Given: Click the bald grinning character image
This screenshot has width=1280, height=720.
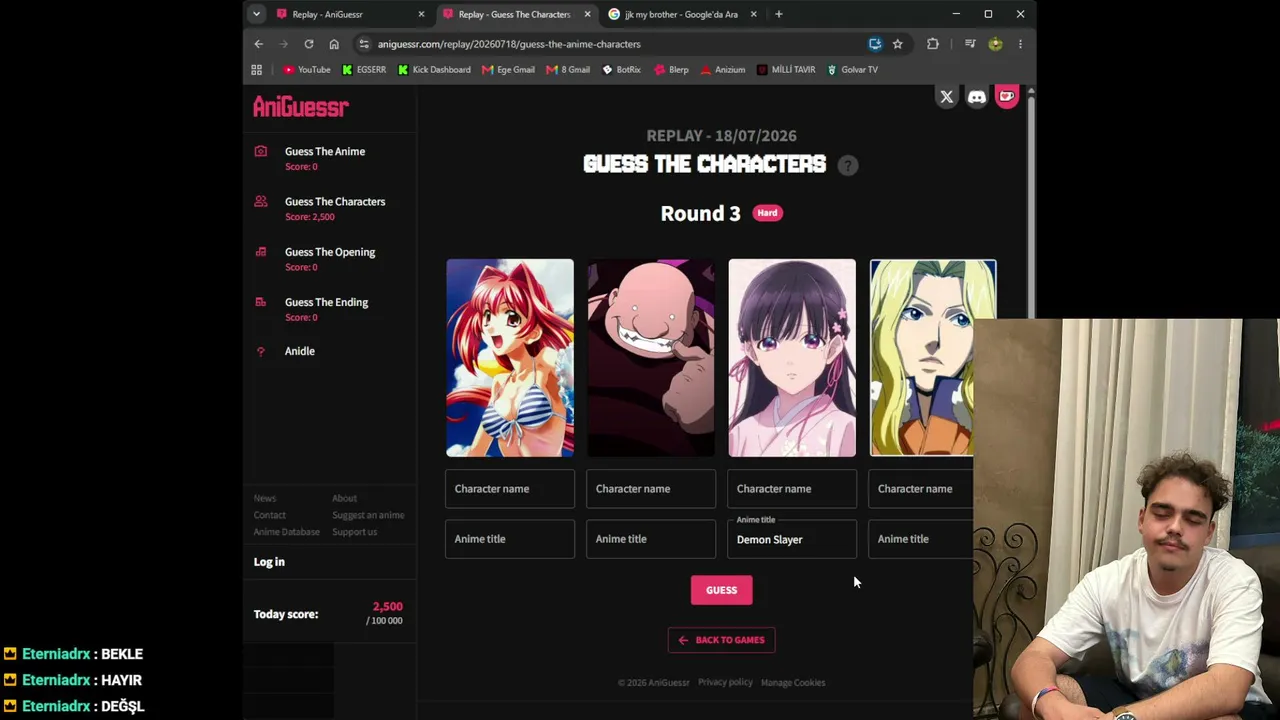Looking at the screenshot, I should 651,358.
